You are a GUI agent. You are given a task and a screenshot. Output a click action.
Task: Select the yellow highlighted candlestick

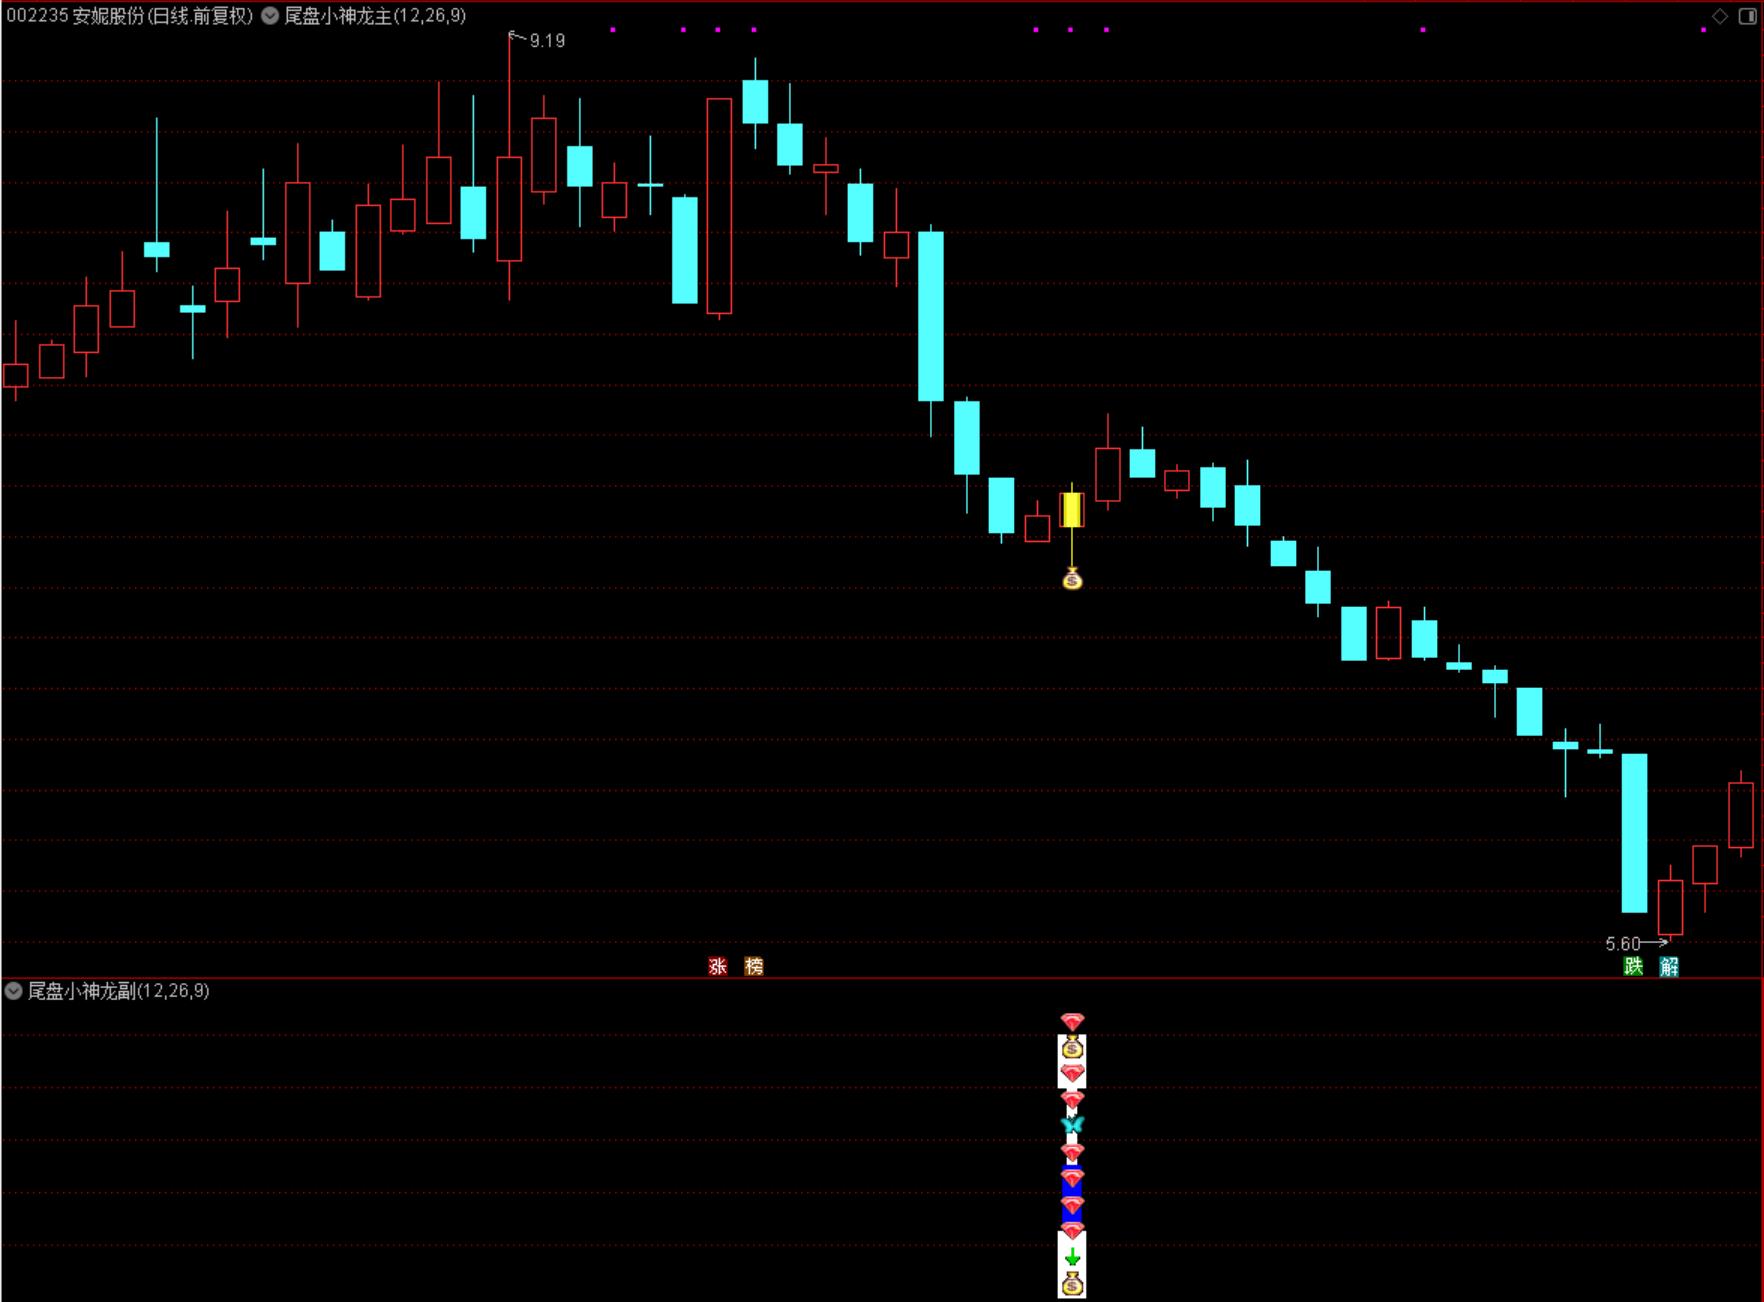pos(1072,510)
